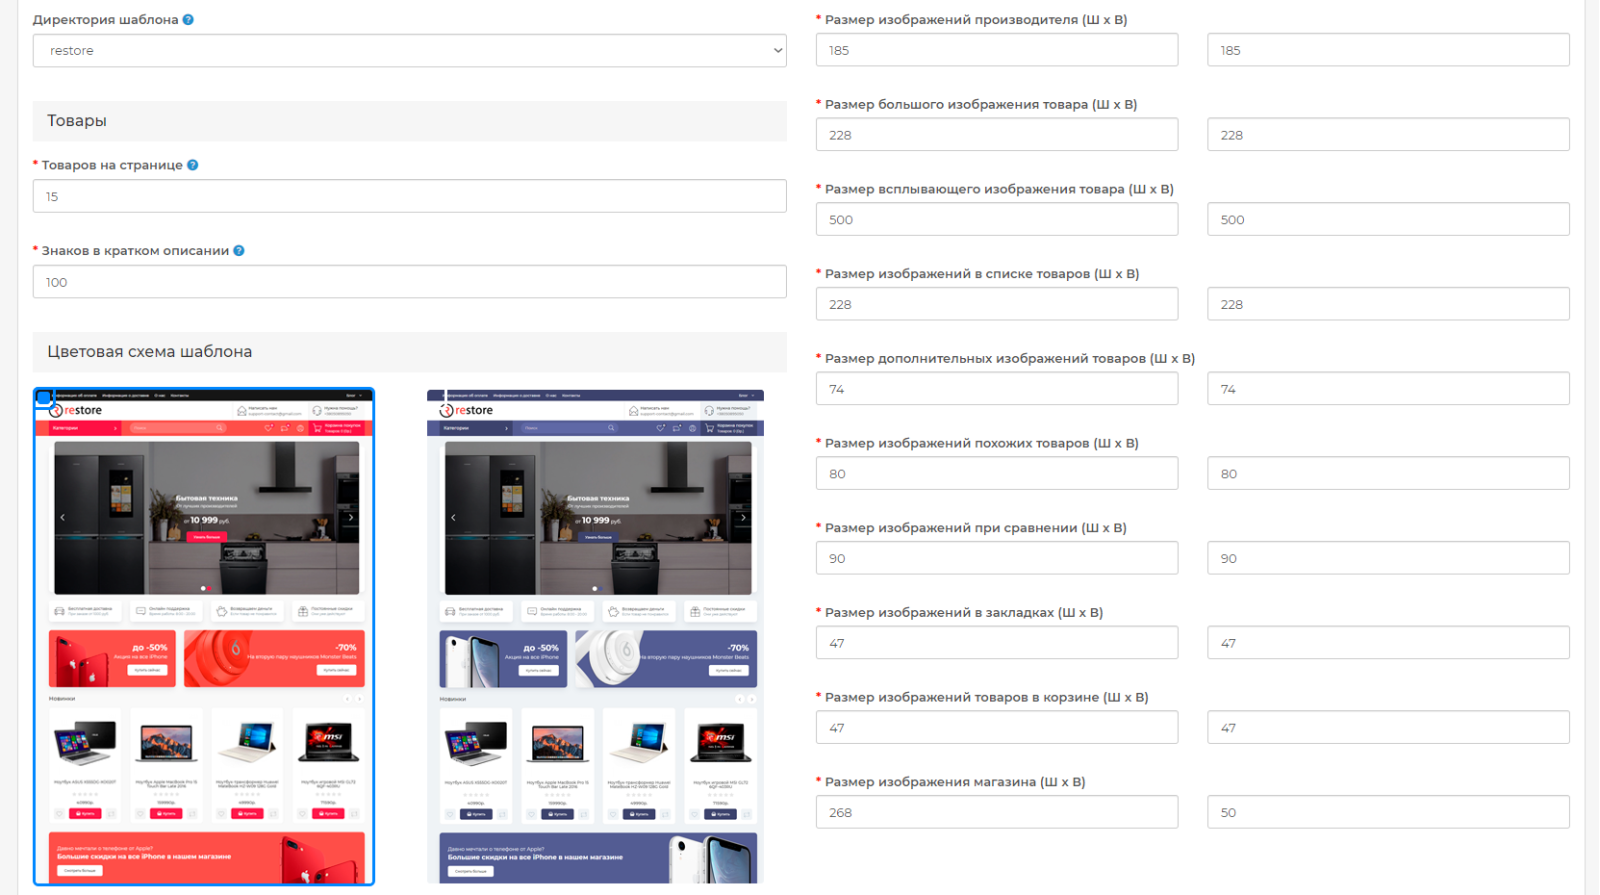
Task: Click the manufacturer image width field
Action: [996, 50]
